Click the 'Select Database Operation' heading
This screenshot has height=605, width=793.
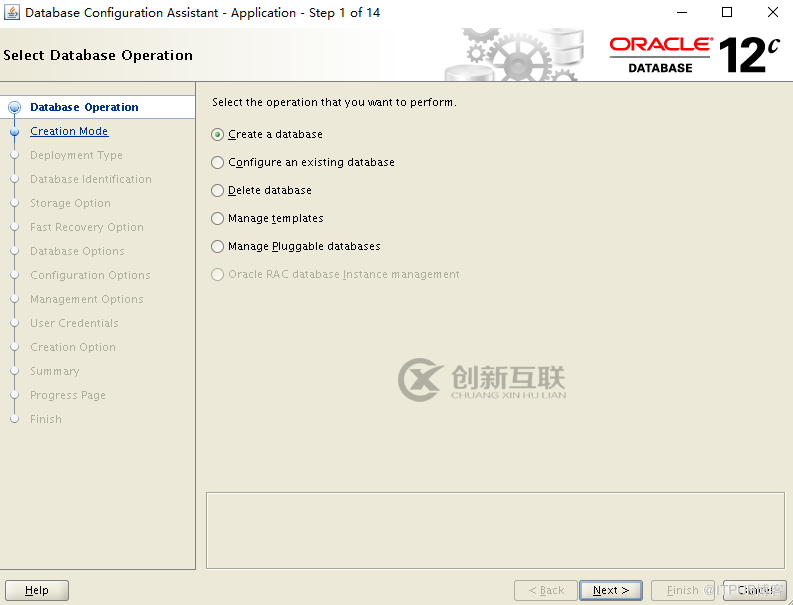[98, 55]
